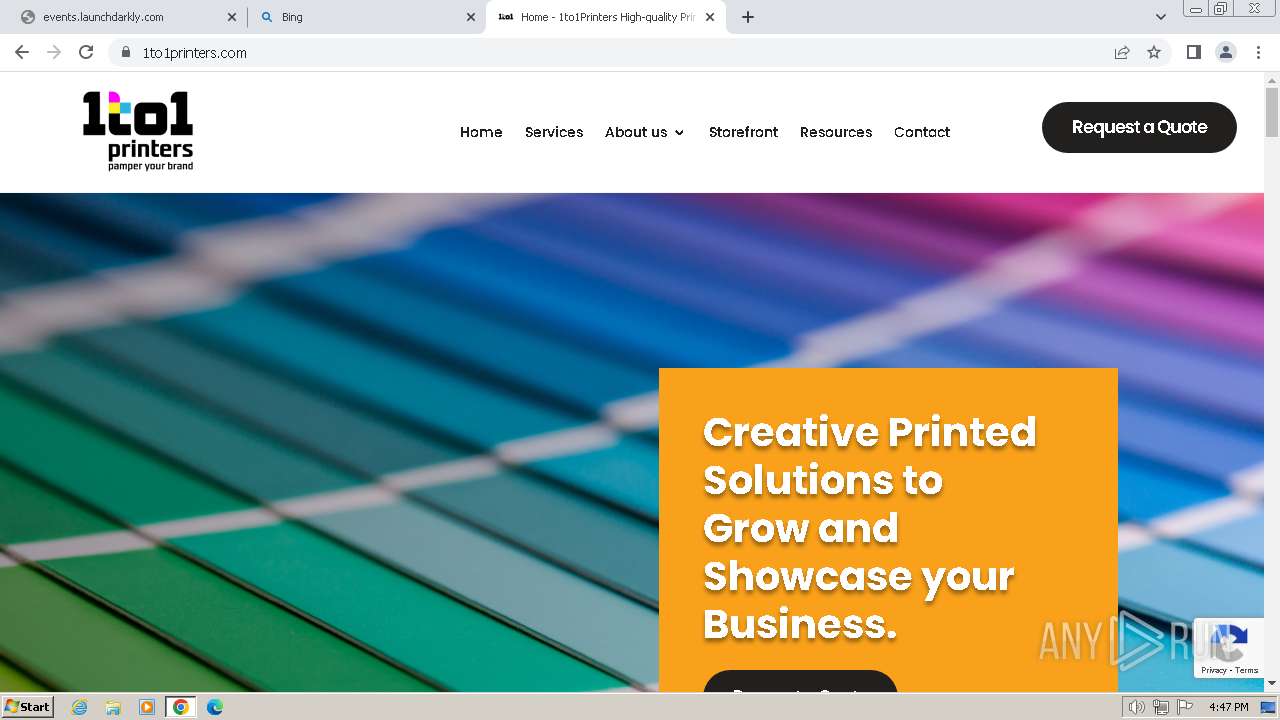The image size is (1280, 720).
Task: Open the share page icon
Action: 1122,52
